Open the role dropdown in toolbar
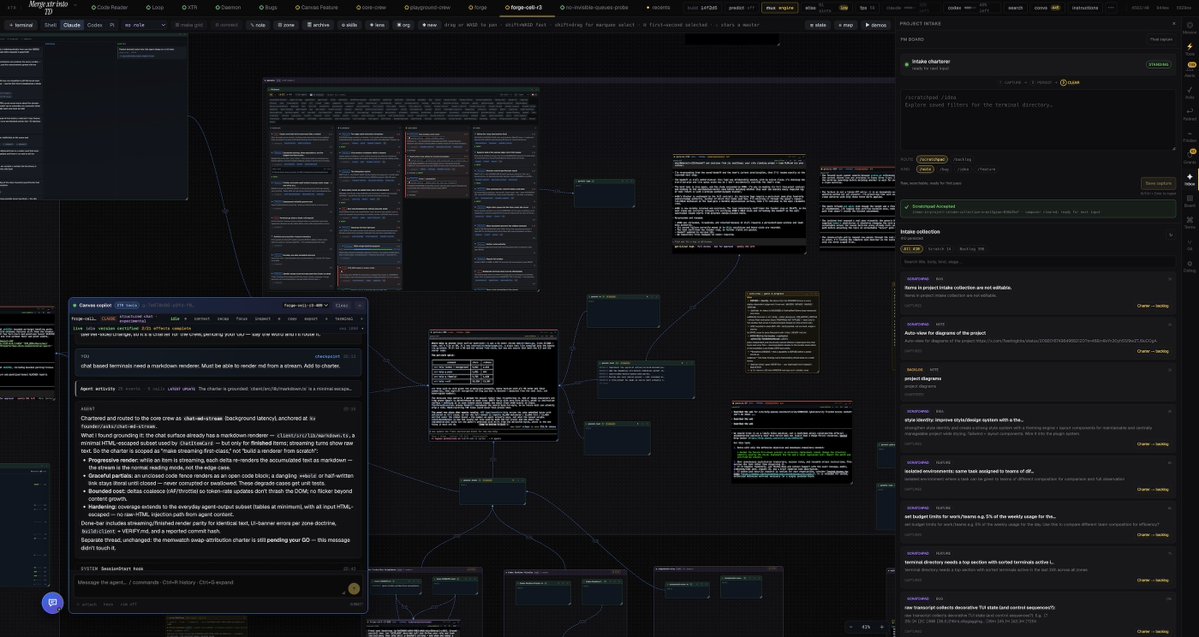 click(x=144, y=25)
